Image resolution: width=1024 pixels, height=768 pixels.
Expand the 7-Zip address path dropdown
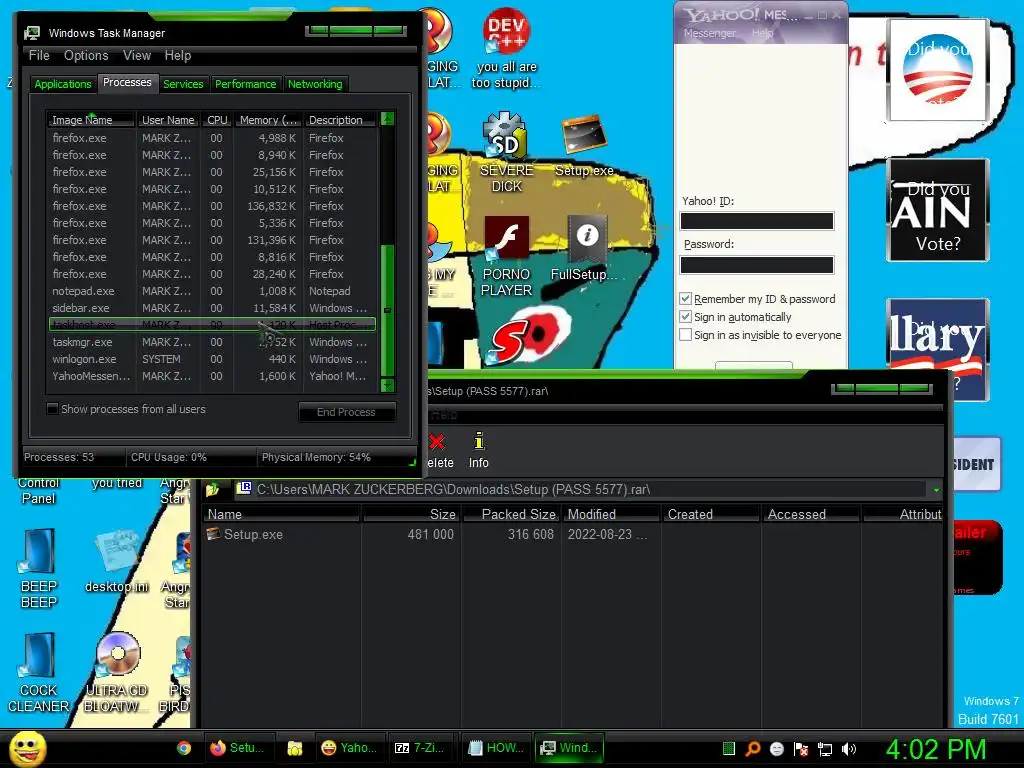[936, 490]
